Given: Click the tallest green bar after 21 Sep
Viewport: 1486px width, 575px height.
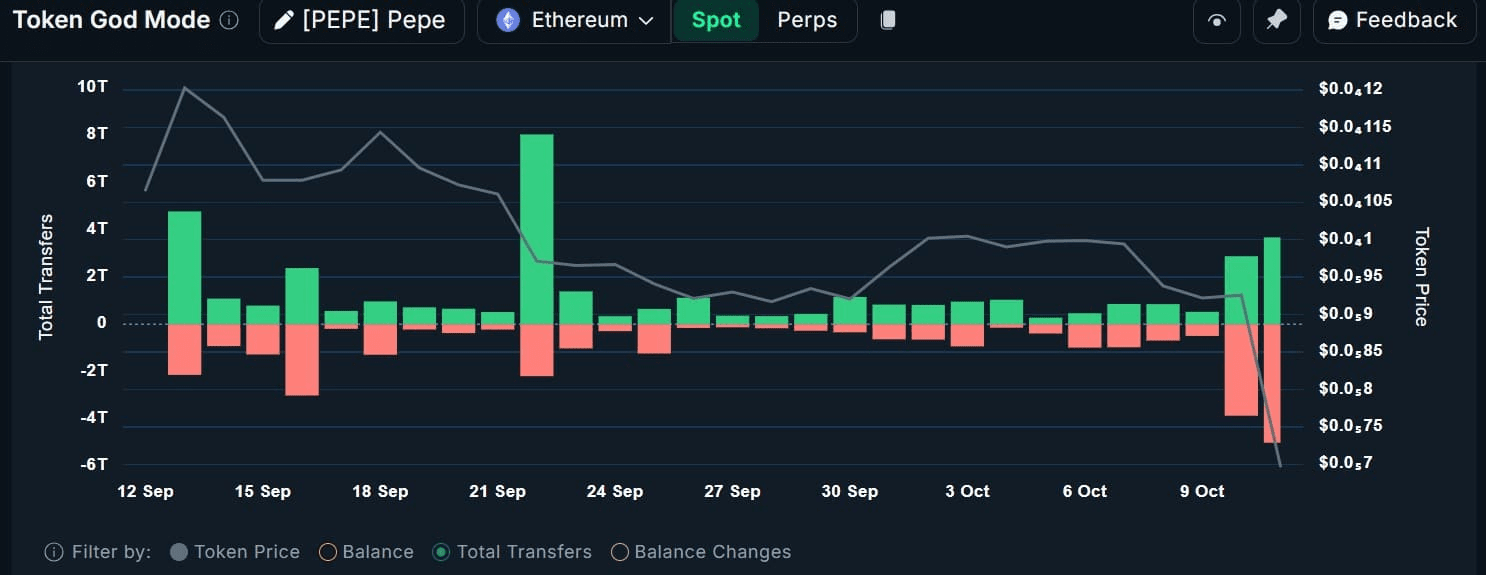Looking at the screenshot, I should point(537,229).
